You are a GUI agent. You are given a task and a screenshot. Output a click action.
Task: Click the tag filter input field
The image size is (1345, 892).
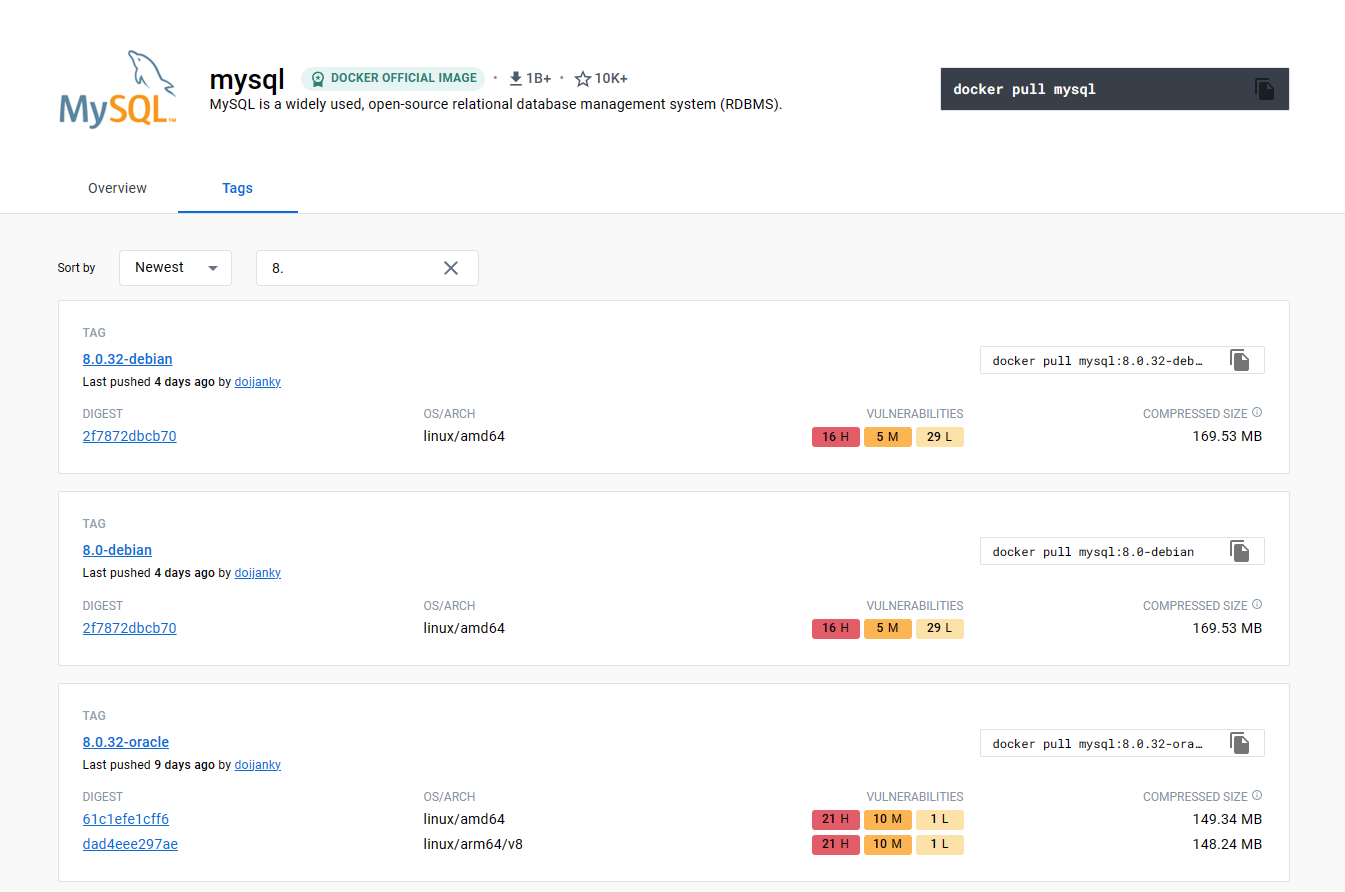[350, 268]
